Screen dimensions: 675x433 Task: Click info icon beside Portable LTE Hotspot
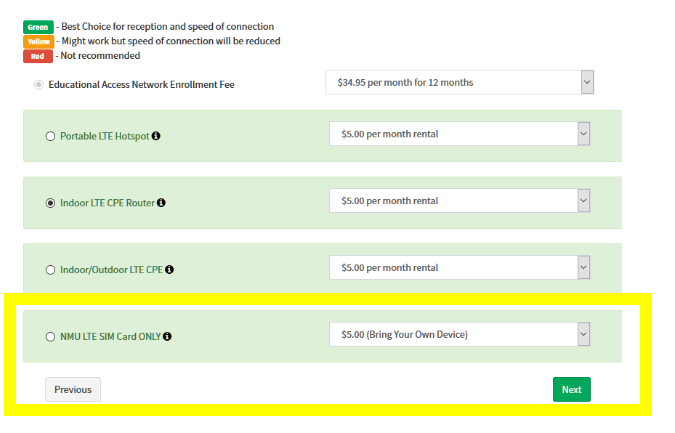pos(157,136)
